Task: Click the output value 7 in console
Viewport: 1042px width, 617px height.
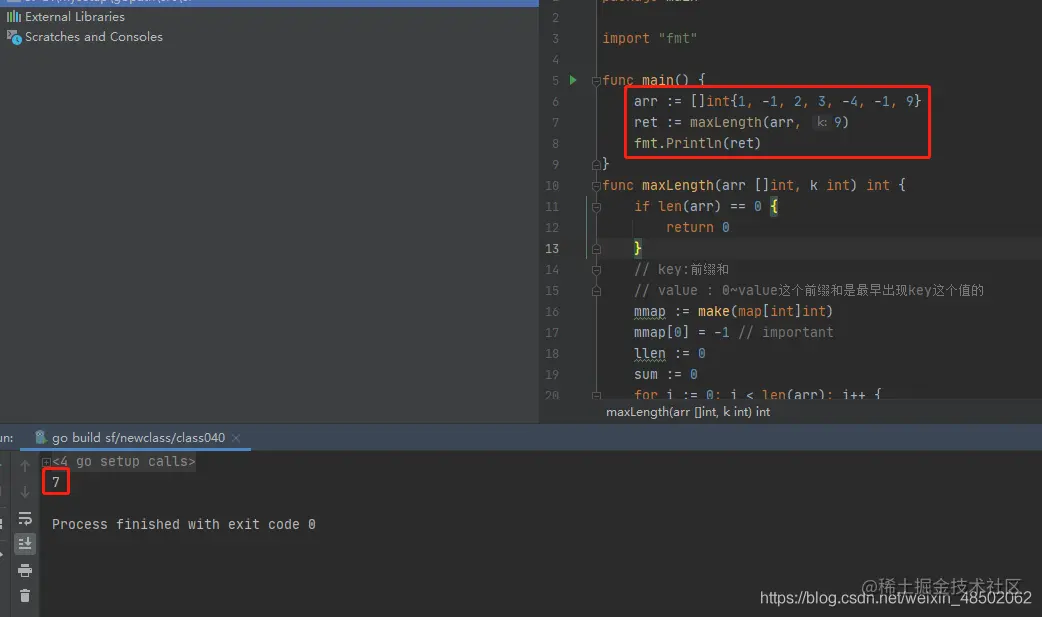Action: [x=56, y=482]
